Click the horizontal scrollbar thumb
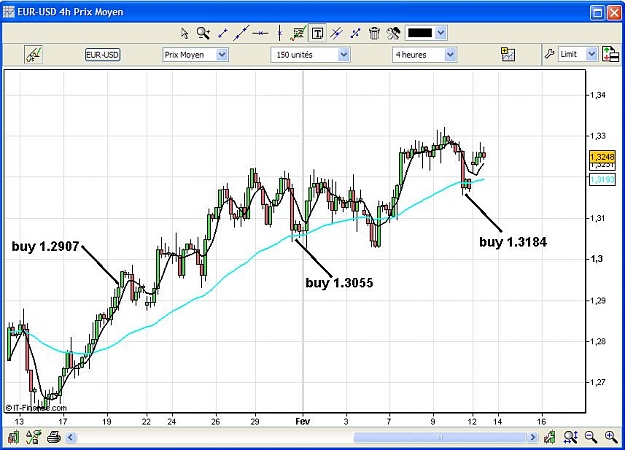The height and width of the screenshot is (450, 625). click(439, 438)
